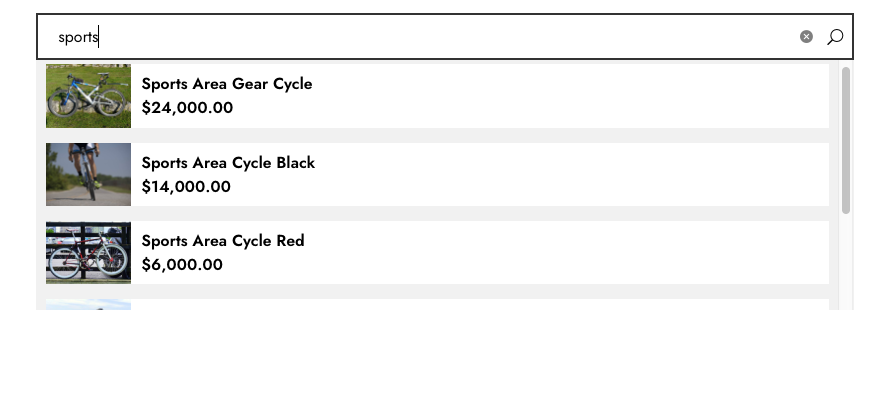Clear the search text with the X icon
The image size is (878, 398).
click(x=806, y=37)
